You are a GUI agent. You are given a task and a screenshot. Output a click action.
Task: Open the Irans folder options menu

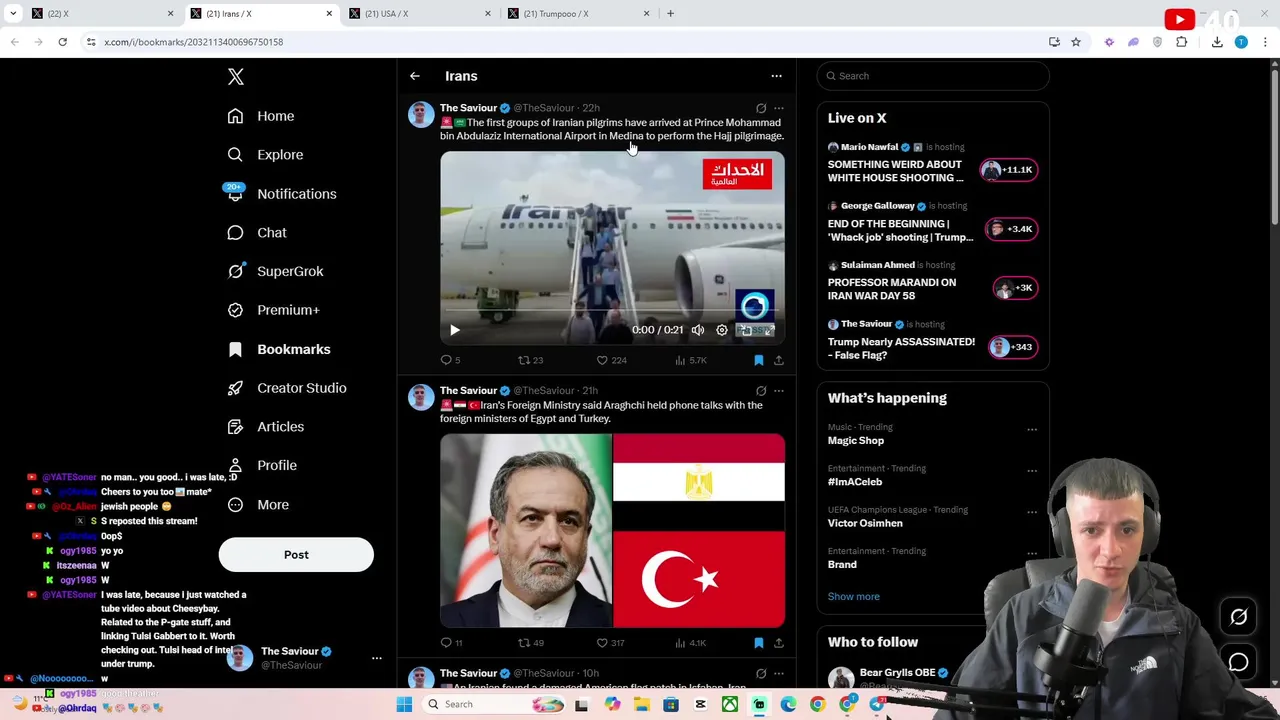(x=776, y=76)
